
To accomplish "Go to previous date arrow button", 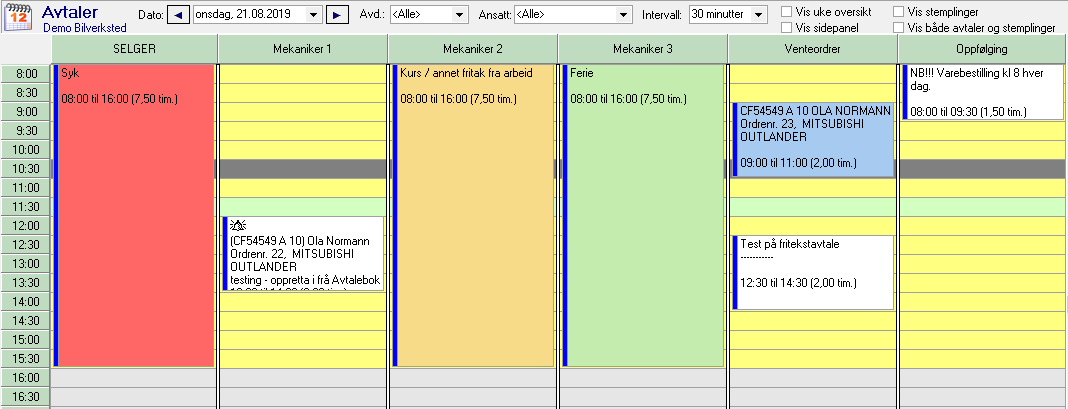I will pyautogui.click(x=178, y=14).
